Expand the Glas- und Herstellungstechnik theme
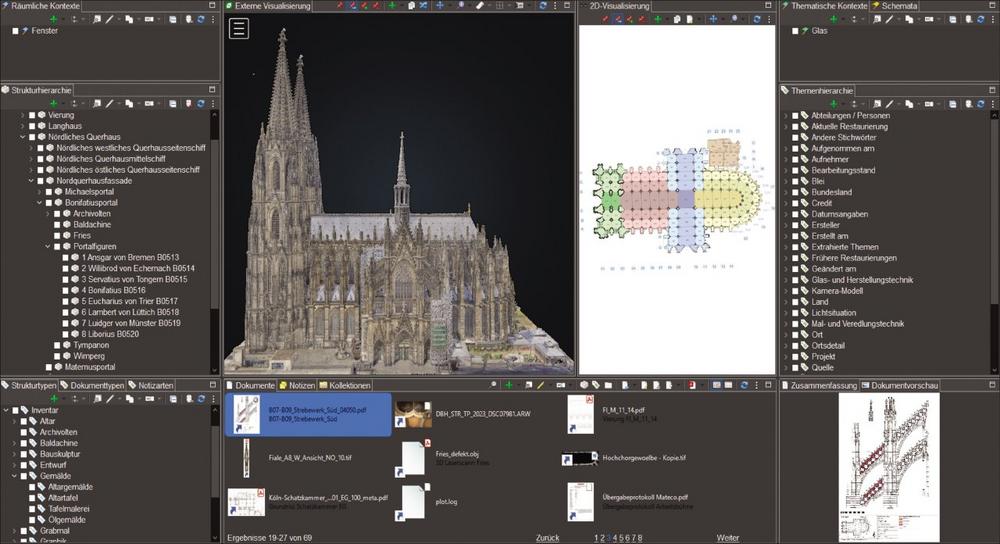 [x=784, y=280]
